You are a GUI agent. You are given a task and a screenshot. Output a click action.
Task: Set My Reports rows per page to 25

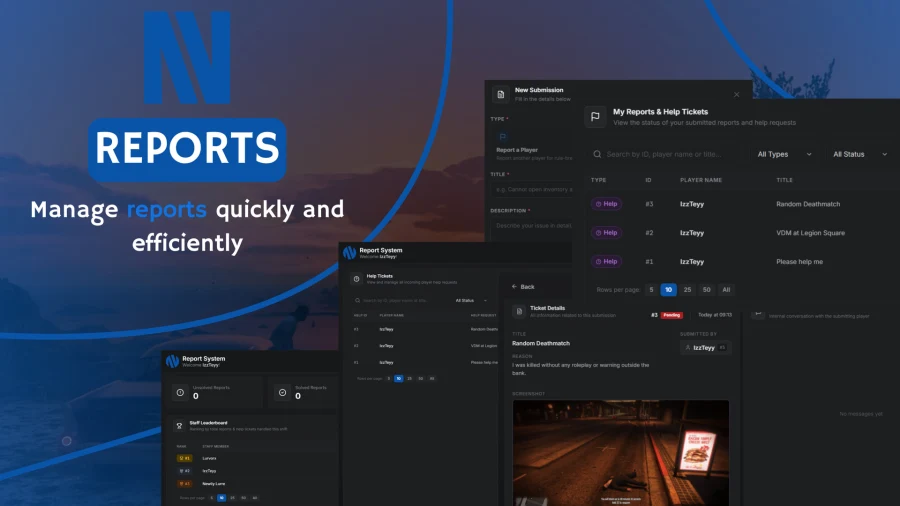(687, 290)
